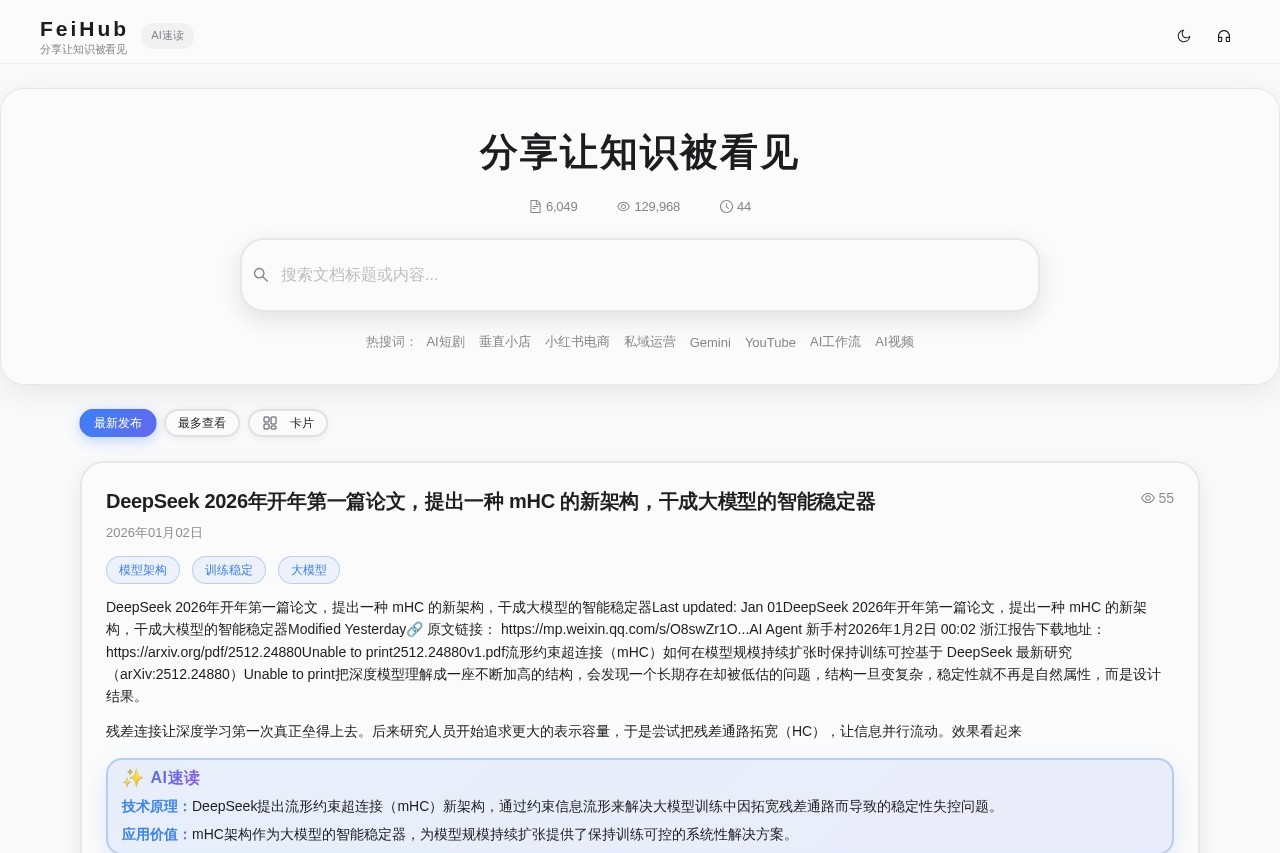Viewport: 1280px width, 853px height.
Task: Select hot keyword AI短剧
Action: [x=446, y=342]
